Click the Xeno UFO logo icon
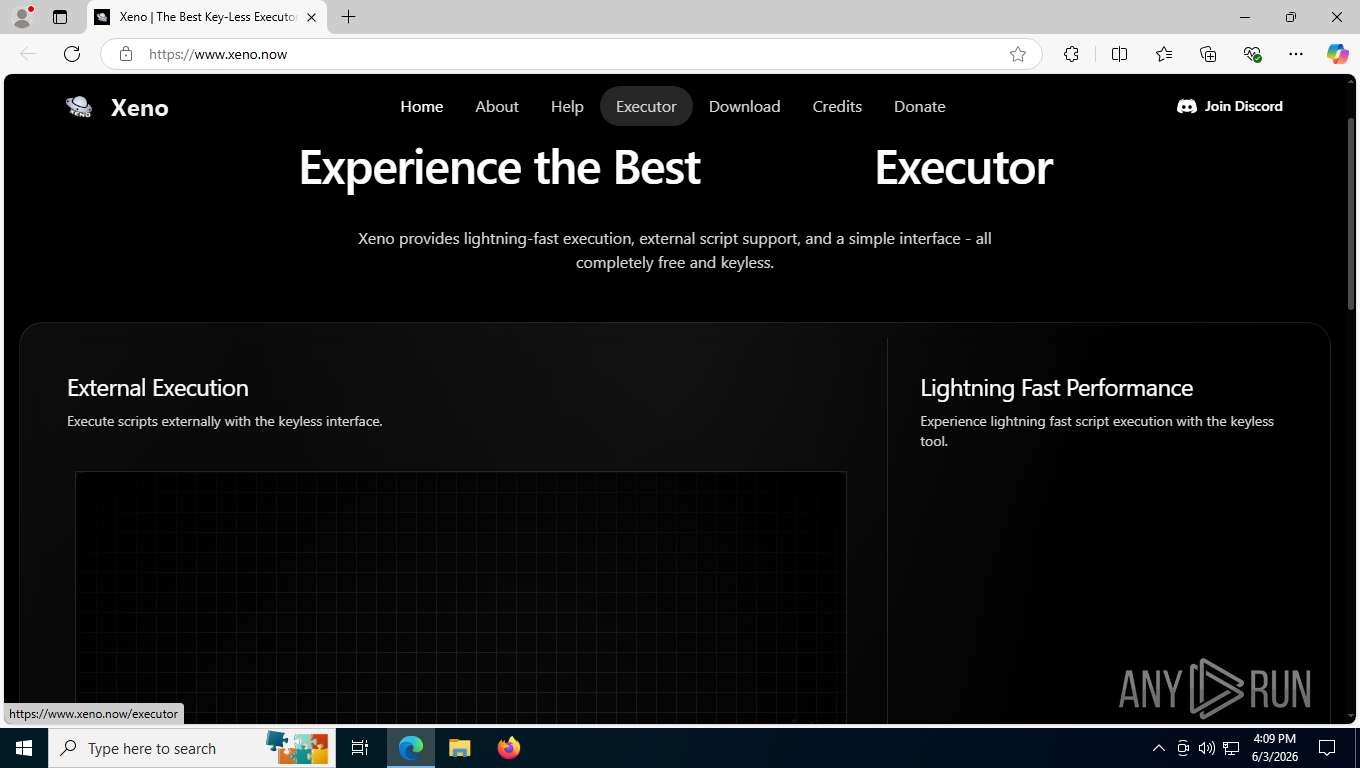 [x=79, y=107]
